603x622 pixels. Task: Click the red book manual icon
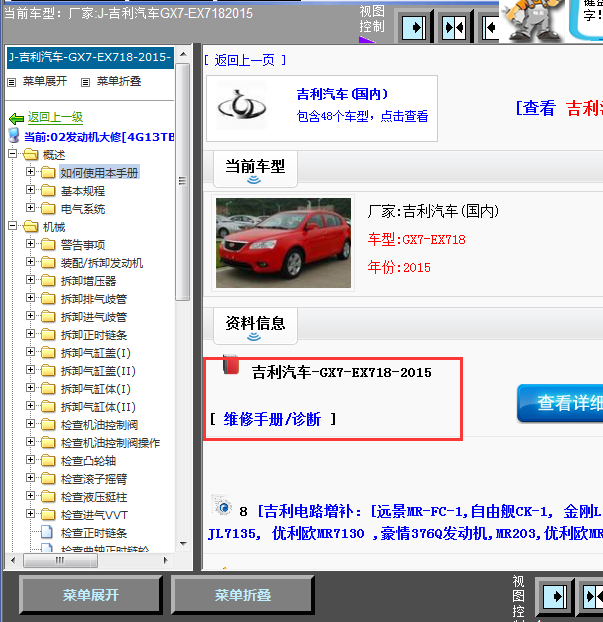[230, 364]
